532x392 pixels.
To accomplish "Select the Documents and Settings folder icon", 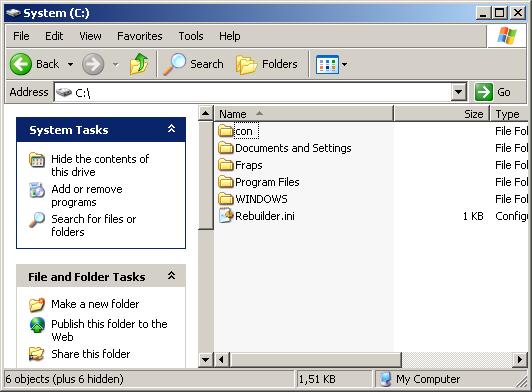I will (225, 148).
